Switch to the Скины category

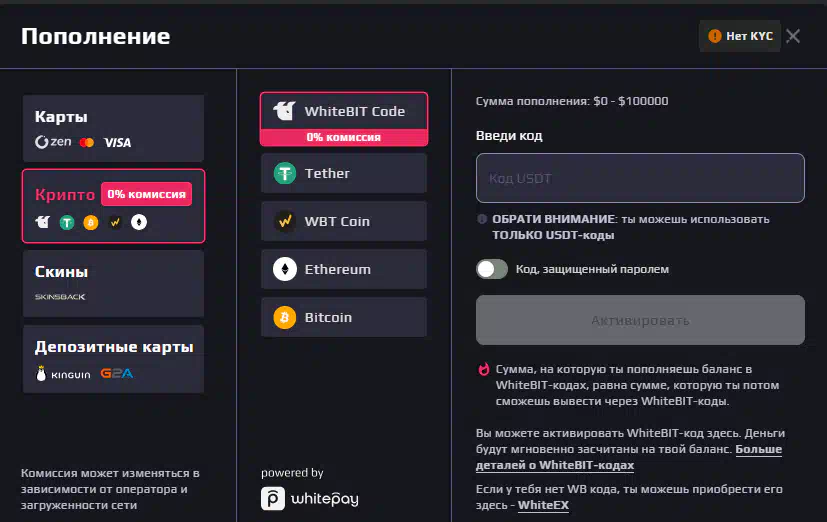[x=113, y=284]
